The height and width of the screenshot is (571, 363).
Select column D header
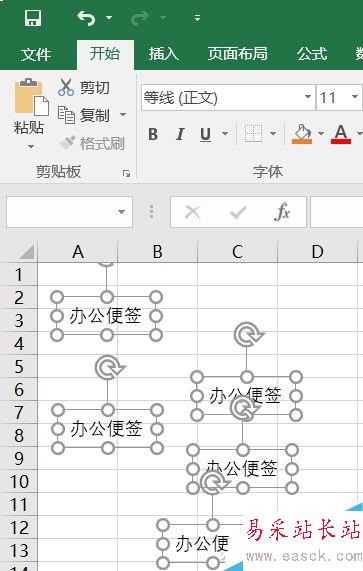coord(317,252)
